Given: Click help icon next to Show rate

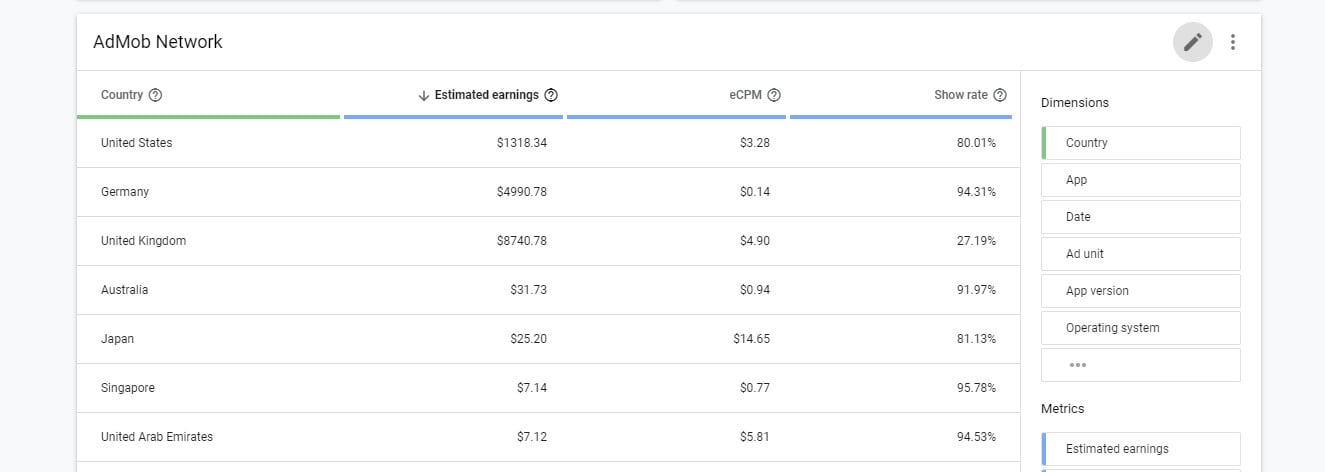Looking at the screenshot, I should (1000, 95).
